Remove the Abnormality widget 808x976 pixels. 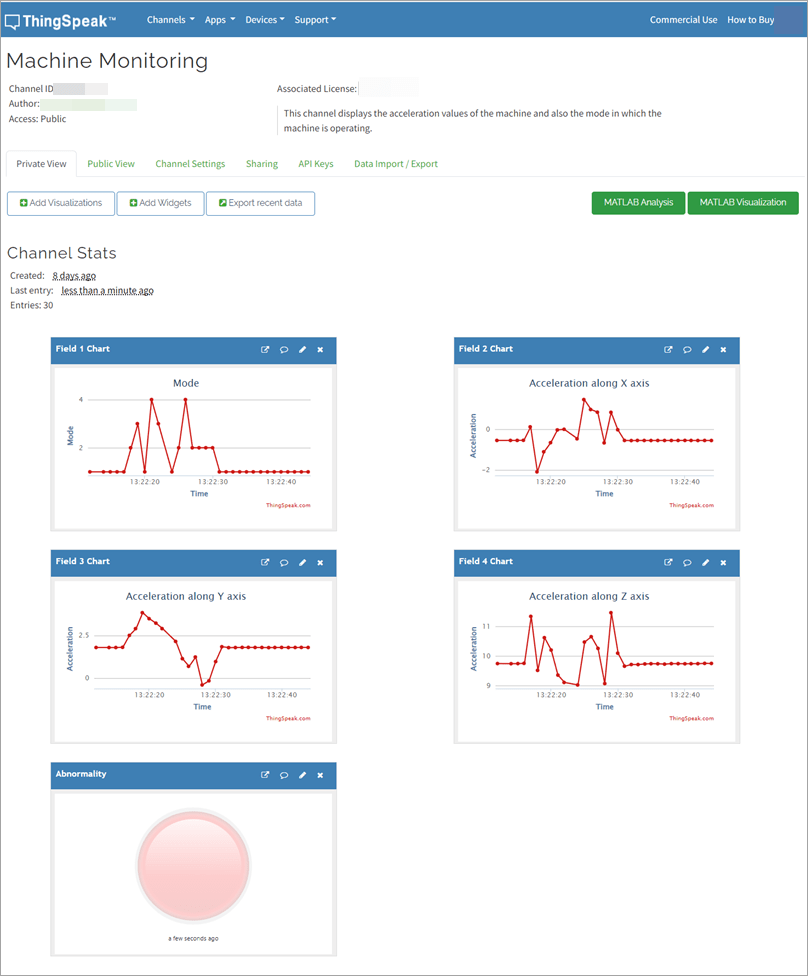click(x=320, y=775)
